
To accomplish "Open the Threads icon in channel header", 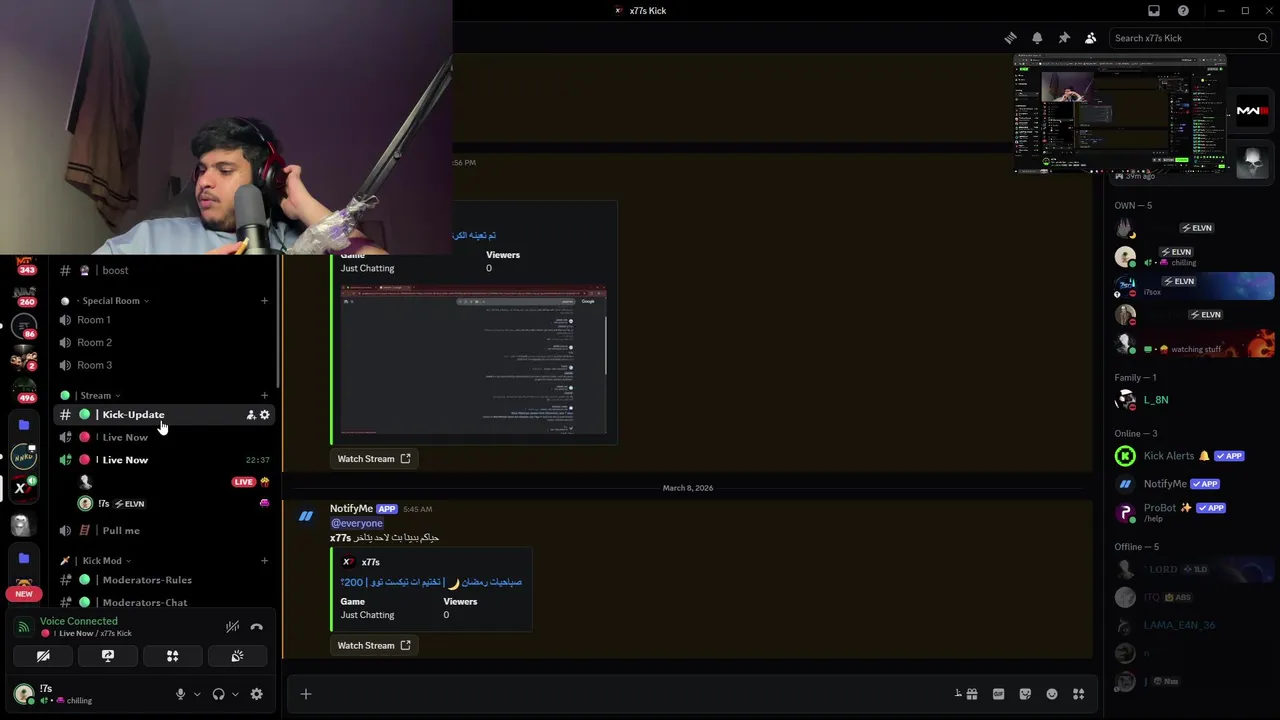I will pos(1010,38).
